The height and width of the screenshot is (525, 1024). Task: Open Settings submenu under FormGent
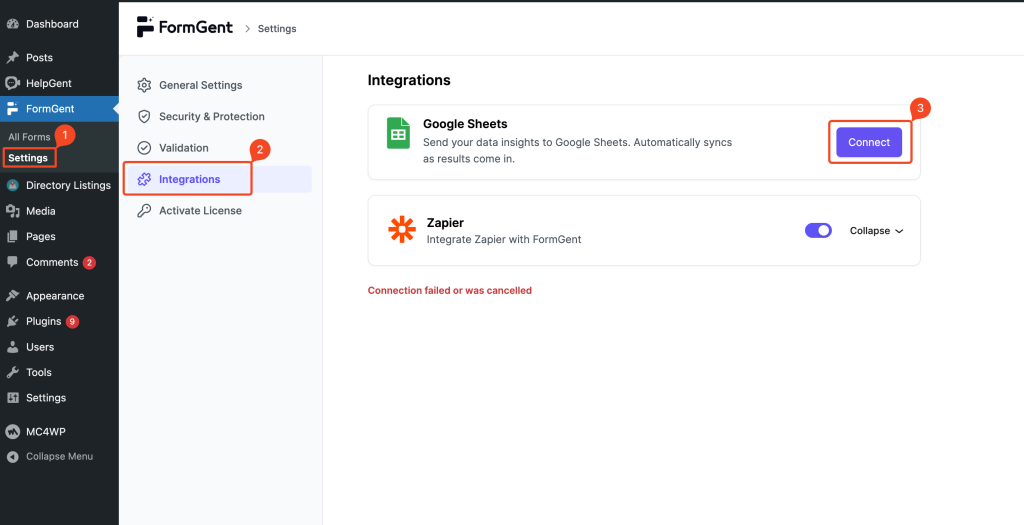coord(28,158)
